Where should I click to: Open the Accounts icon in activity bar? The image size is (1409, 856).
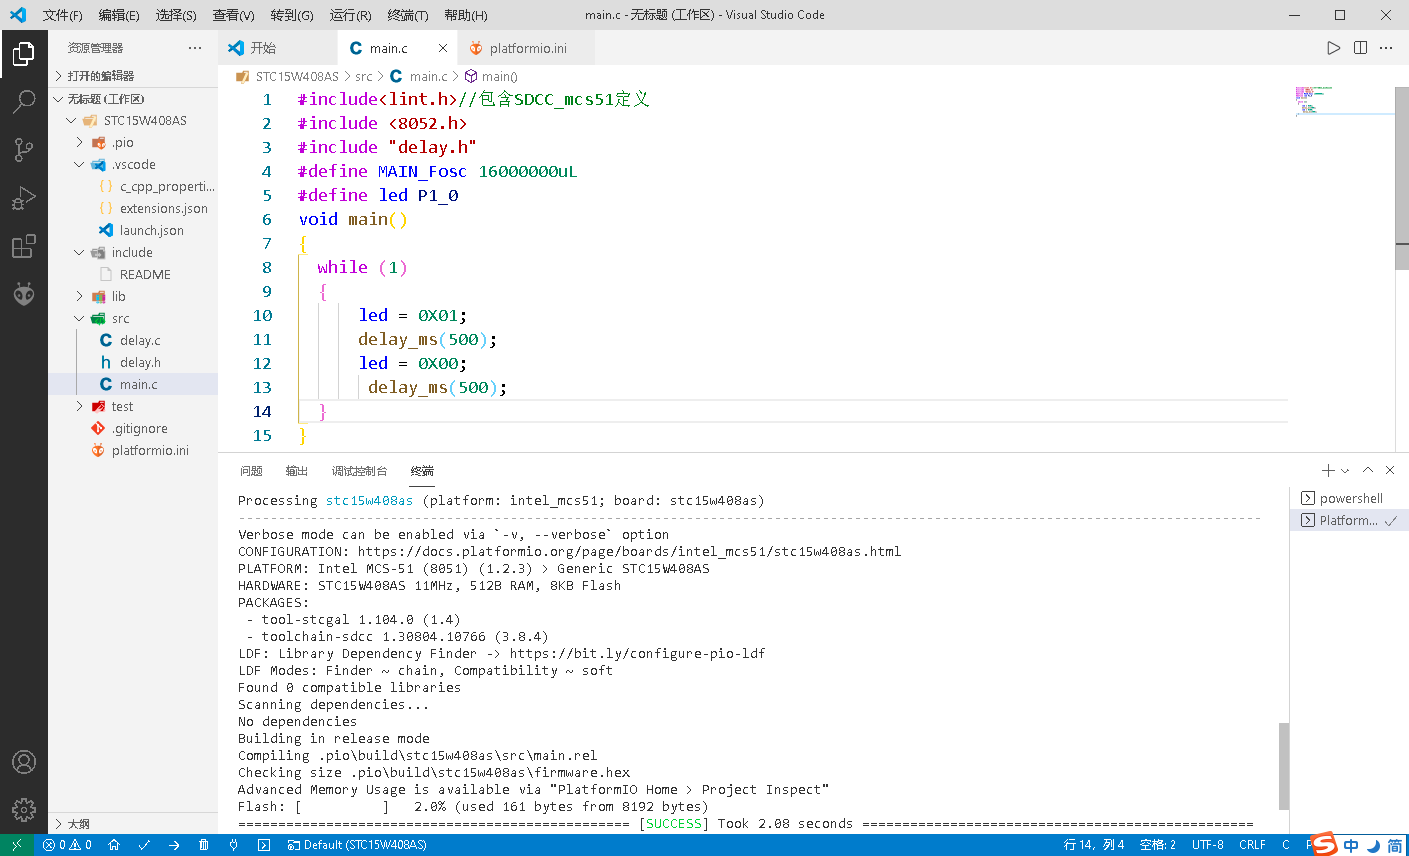(x=24, y=762)
